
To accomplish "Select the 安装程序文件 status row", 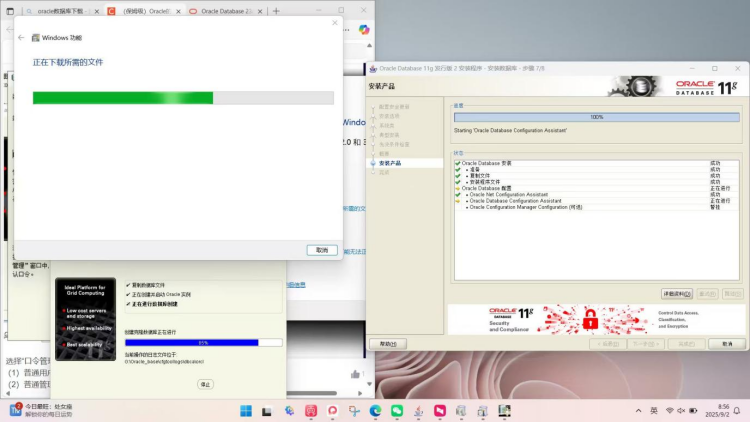I will pos(596,182).
